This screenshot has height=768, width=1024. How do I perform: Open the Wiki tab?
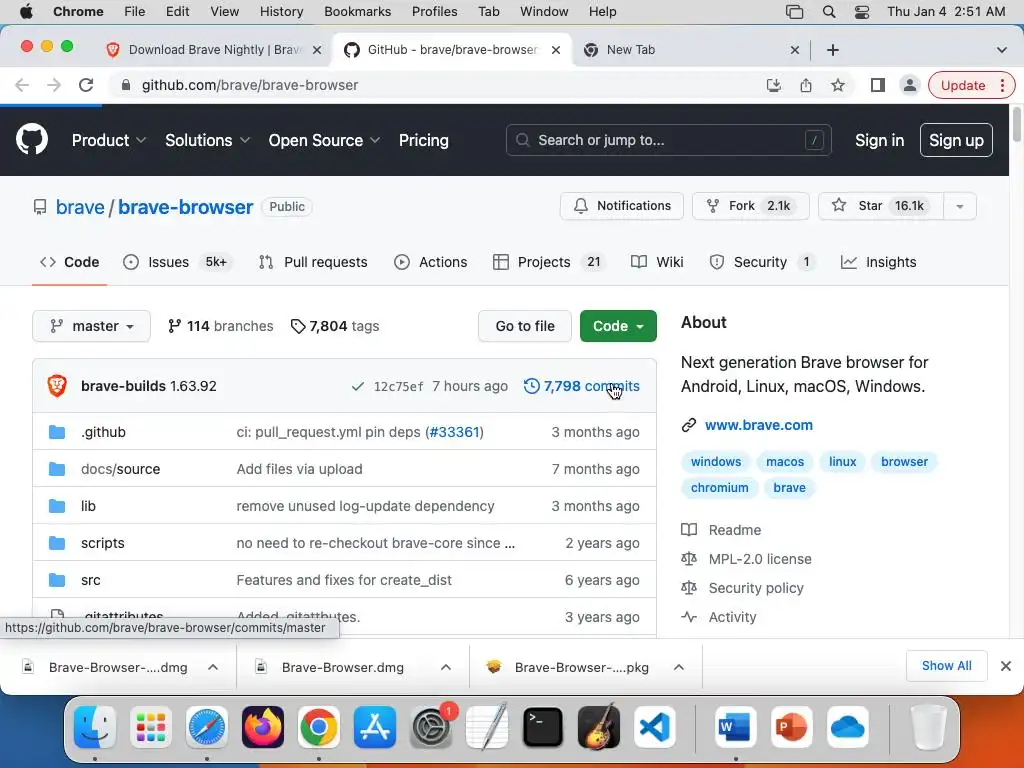click(x=657, y=262)
